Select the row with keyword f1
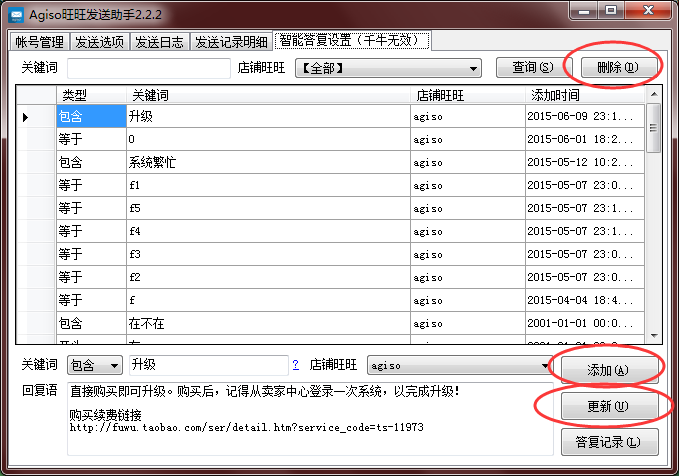679x476 pixels. tap(331, 185)
